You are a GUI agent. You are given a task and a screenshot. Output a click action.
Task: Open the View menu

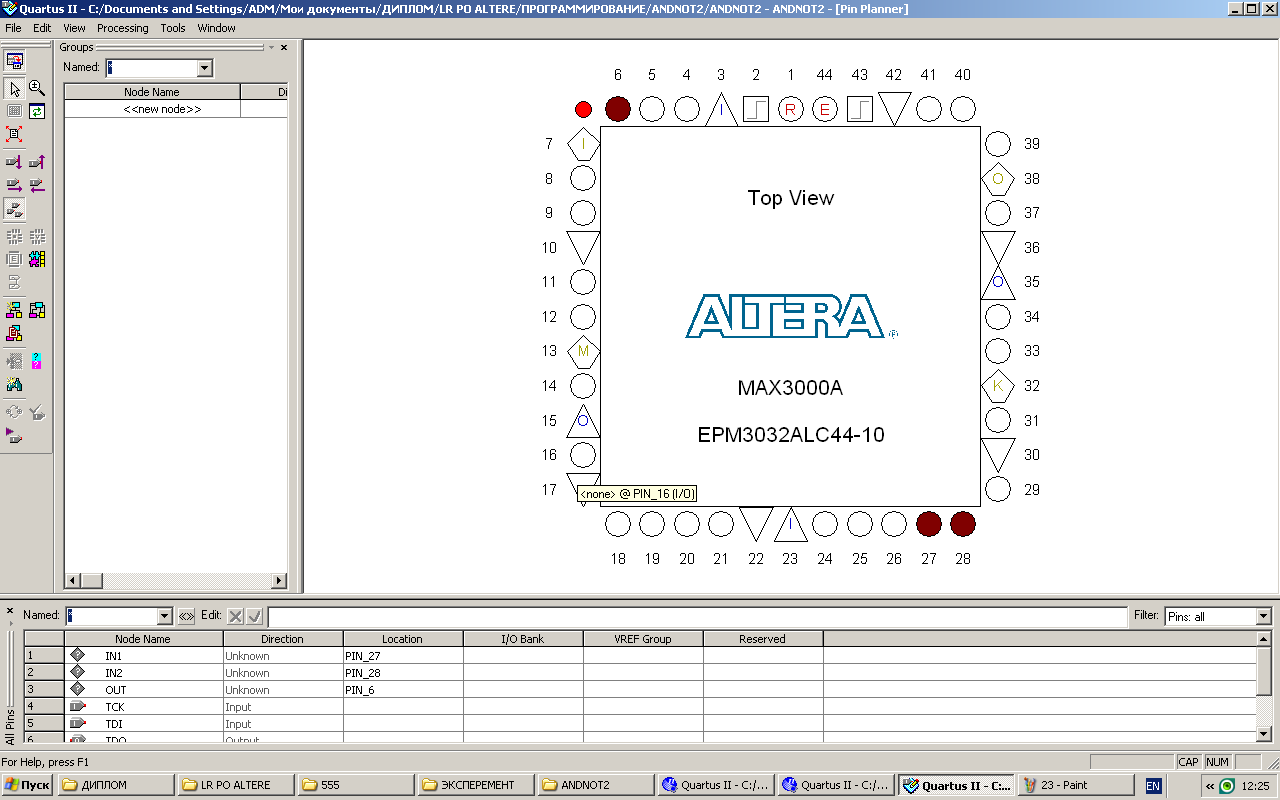(74, 28)
